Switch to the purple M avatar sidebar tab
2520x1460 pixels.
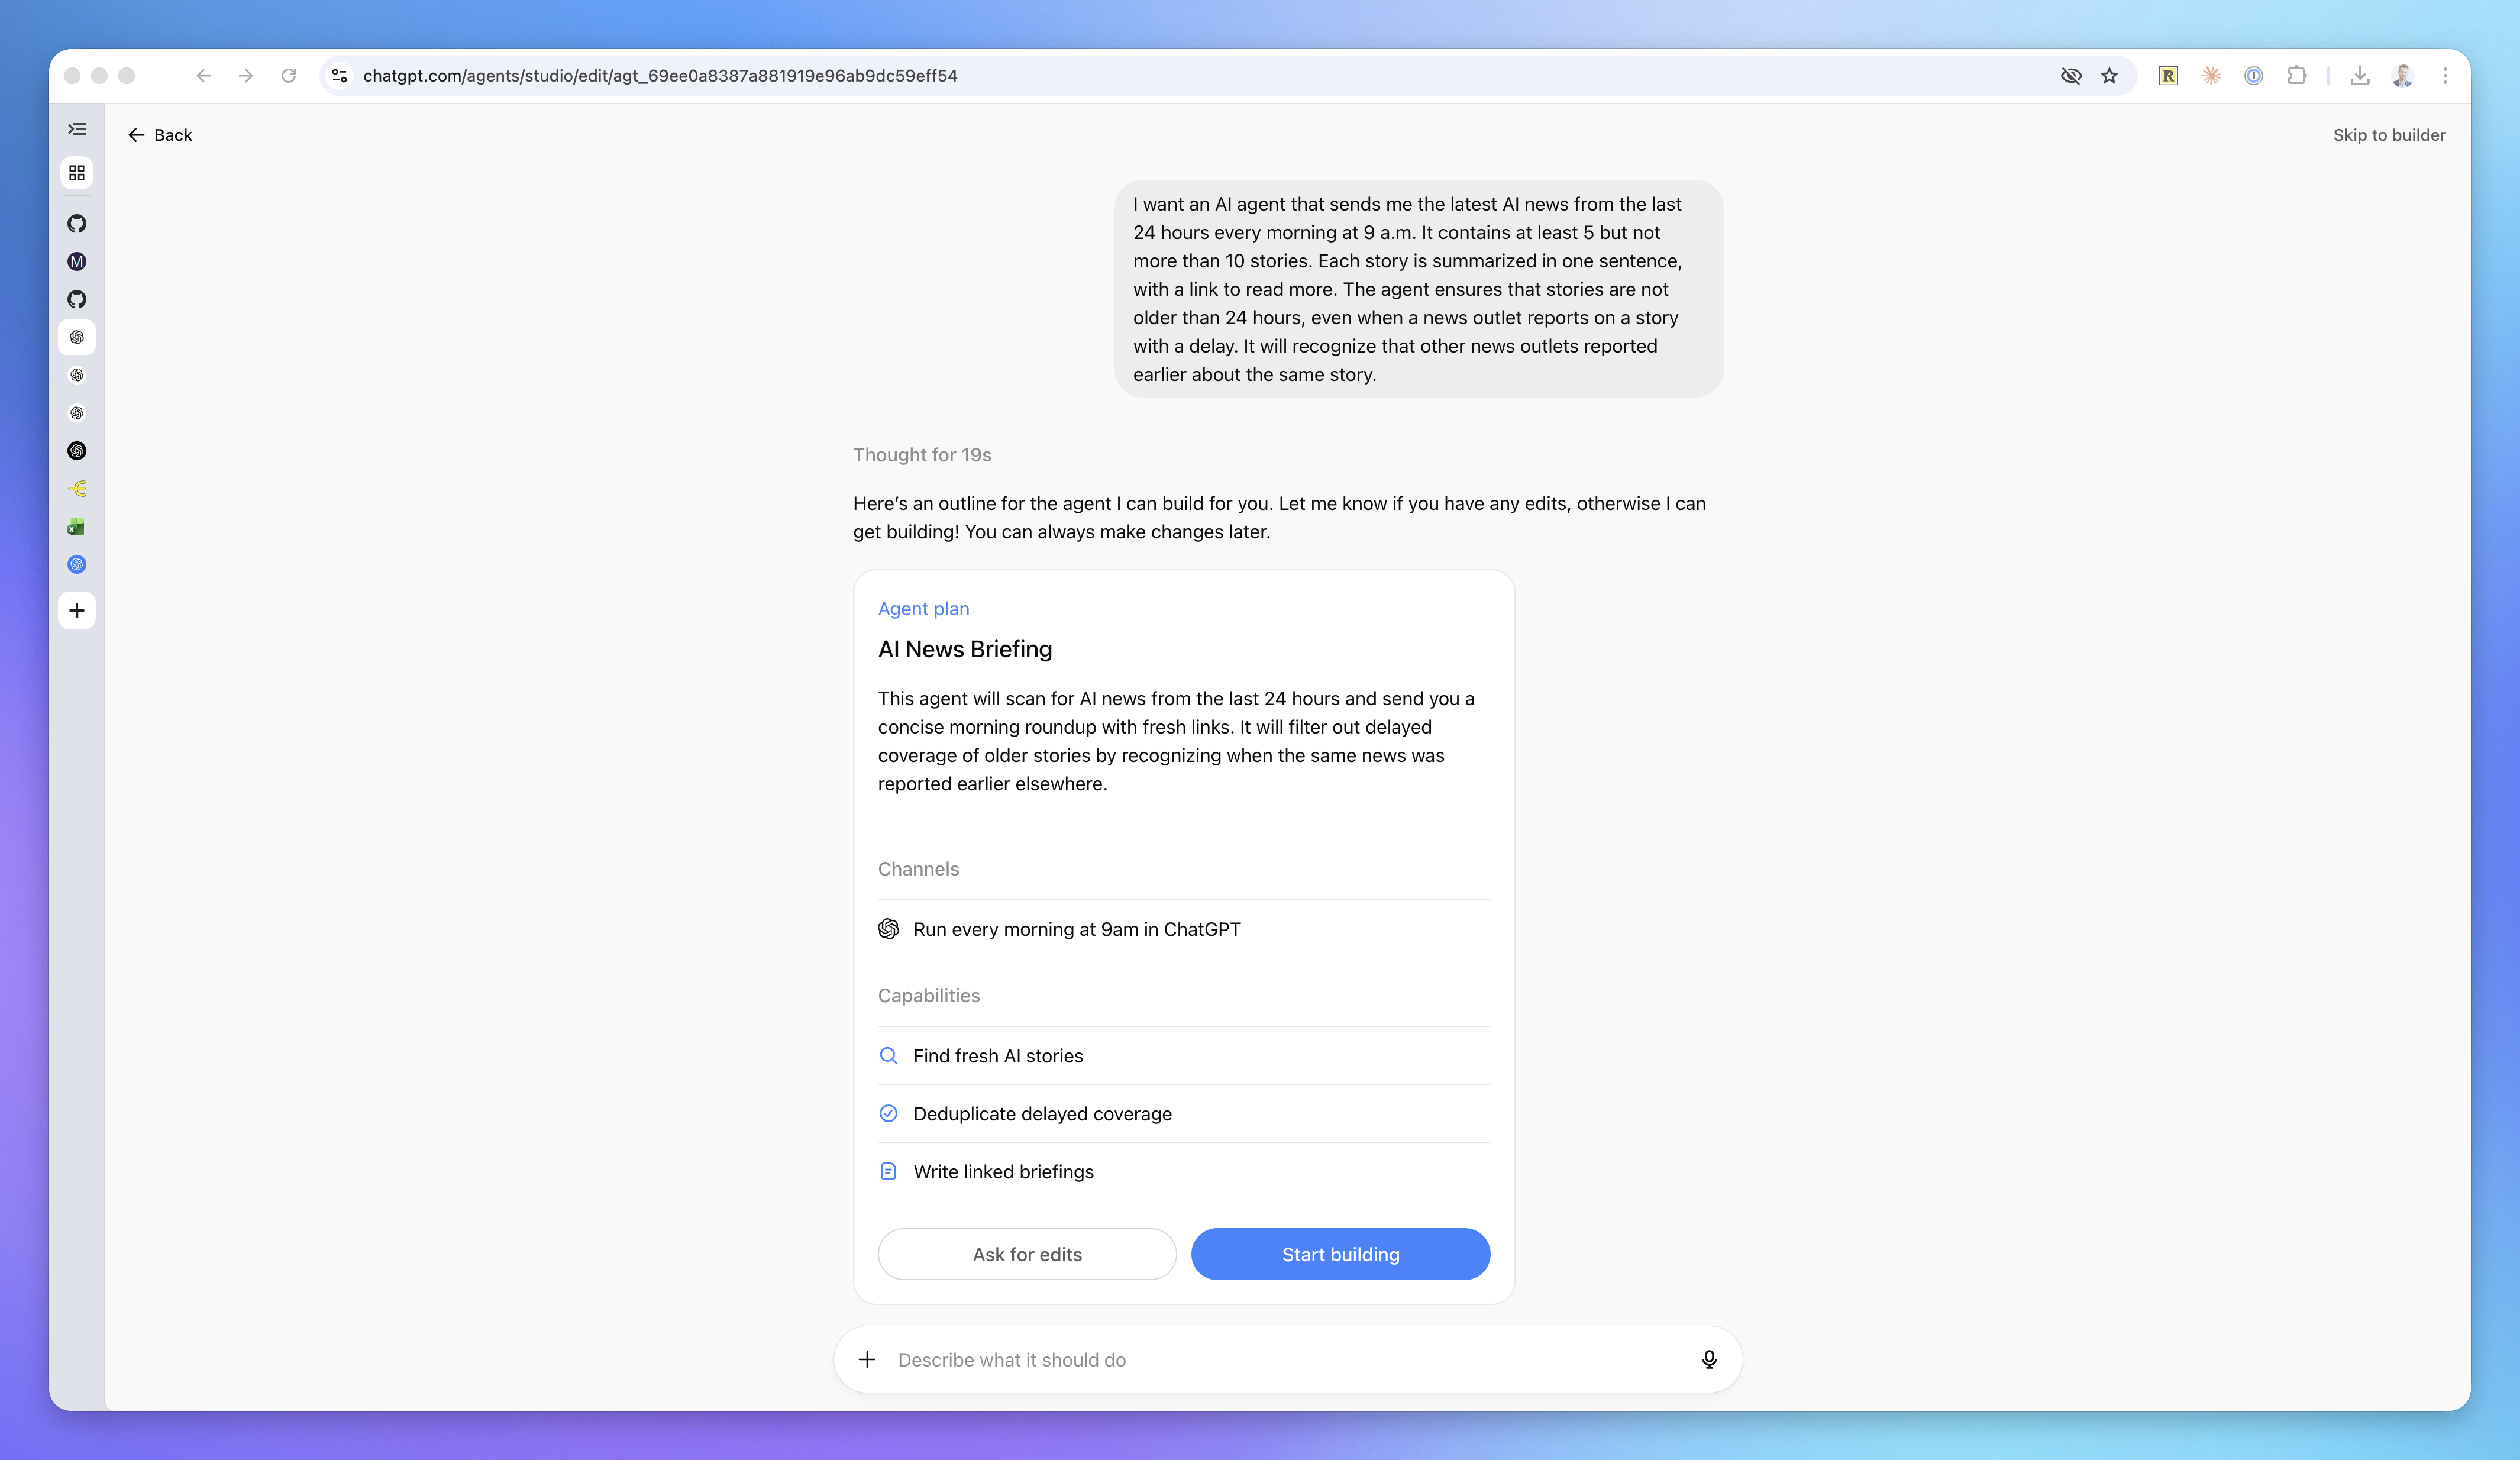[x=77, y=261]
